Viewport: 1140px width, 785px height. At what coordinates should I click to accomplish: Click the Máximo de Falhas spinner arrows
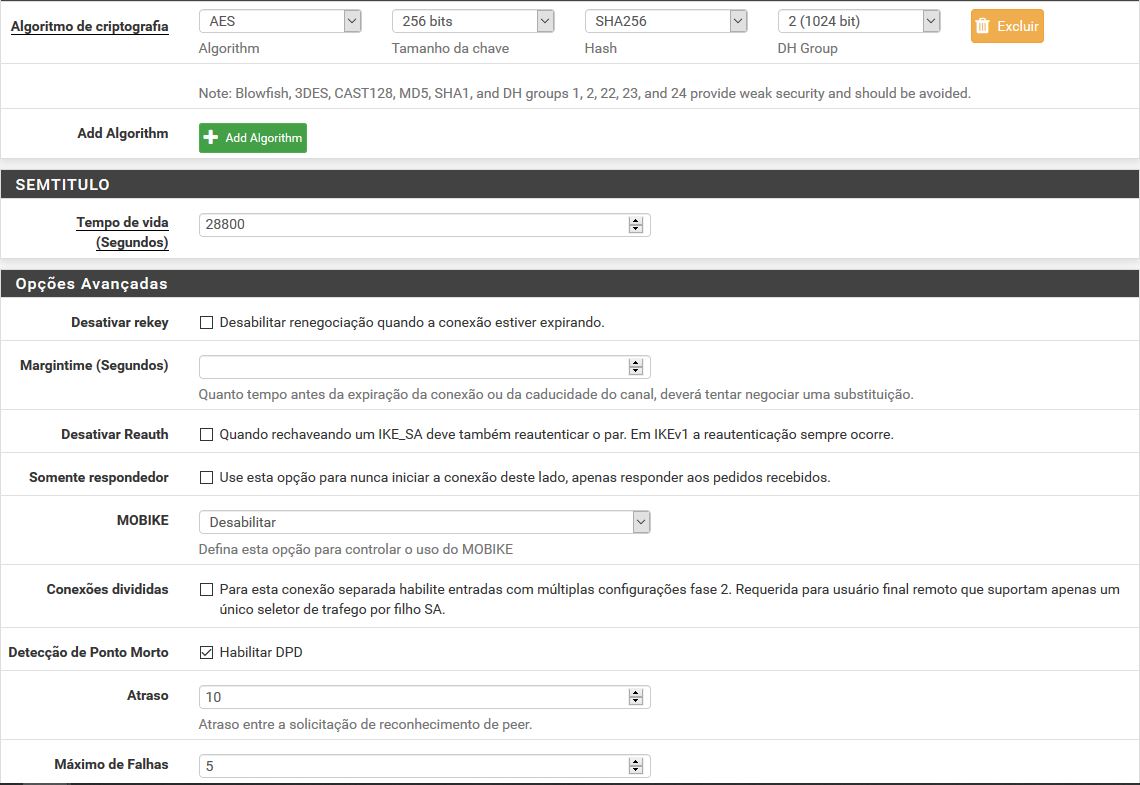point(635,766)
